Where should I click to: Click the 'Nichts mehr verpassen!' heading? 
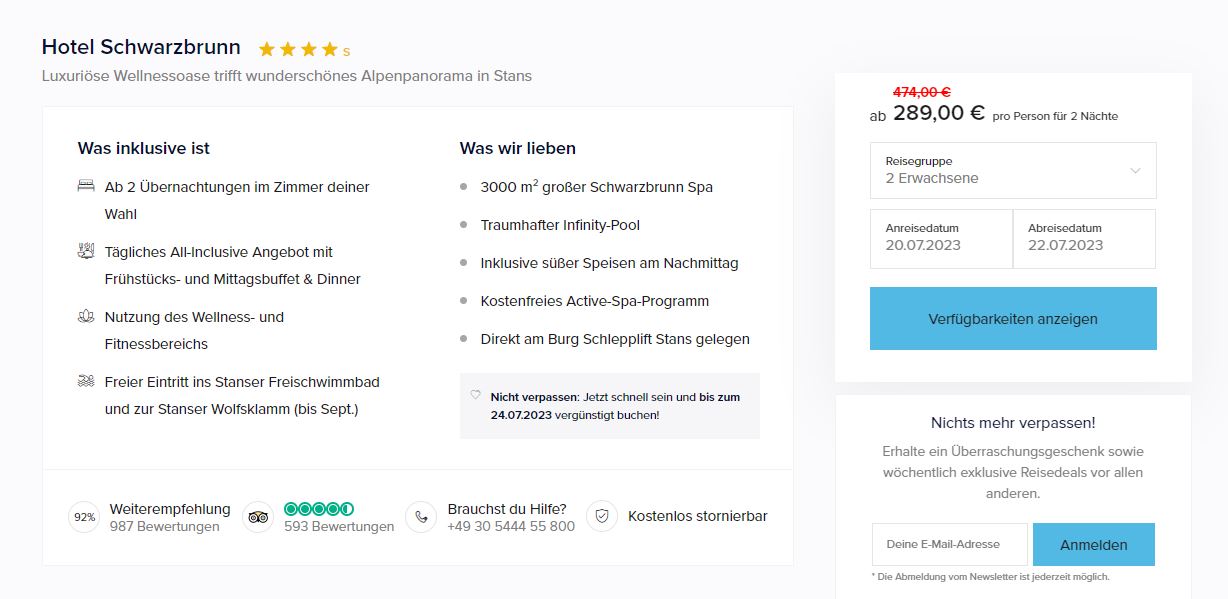coord(1013,423)
